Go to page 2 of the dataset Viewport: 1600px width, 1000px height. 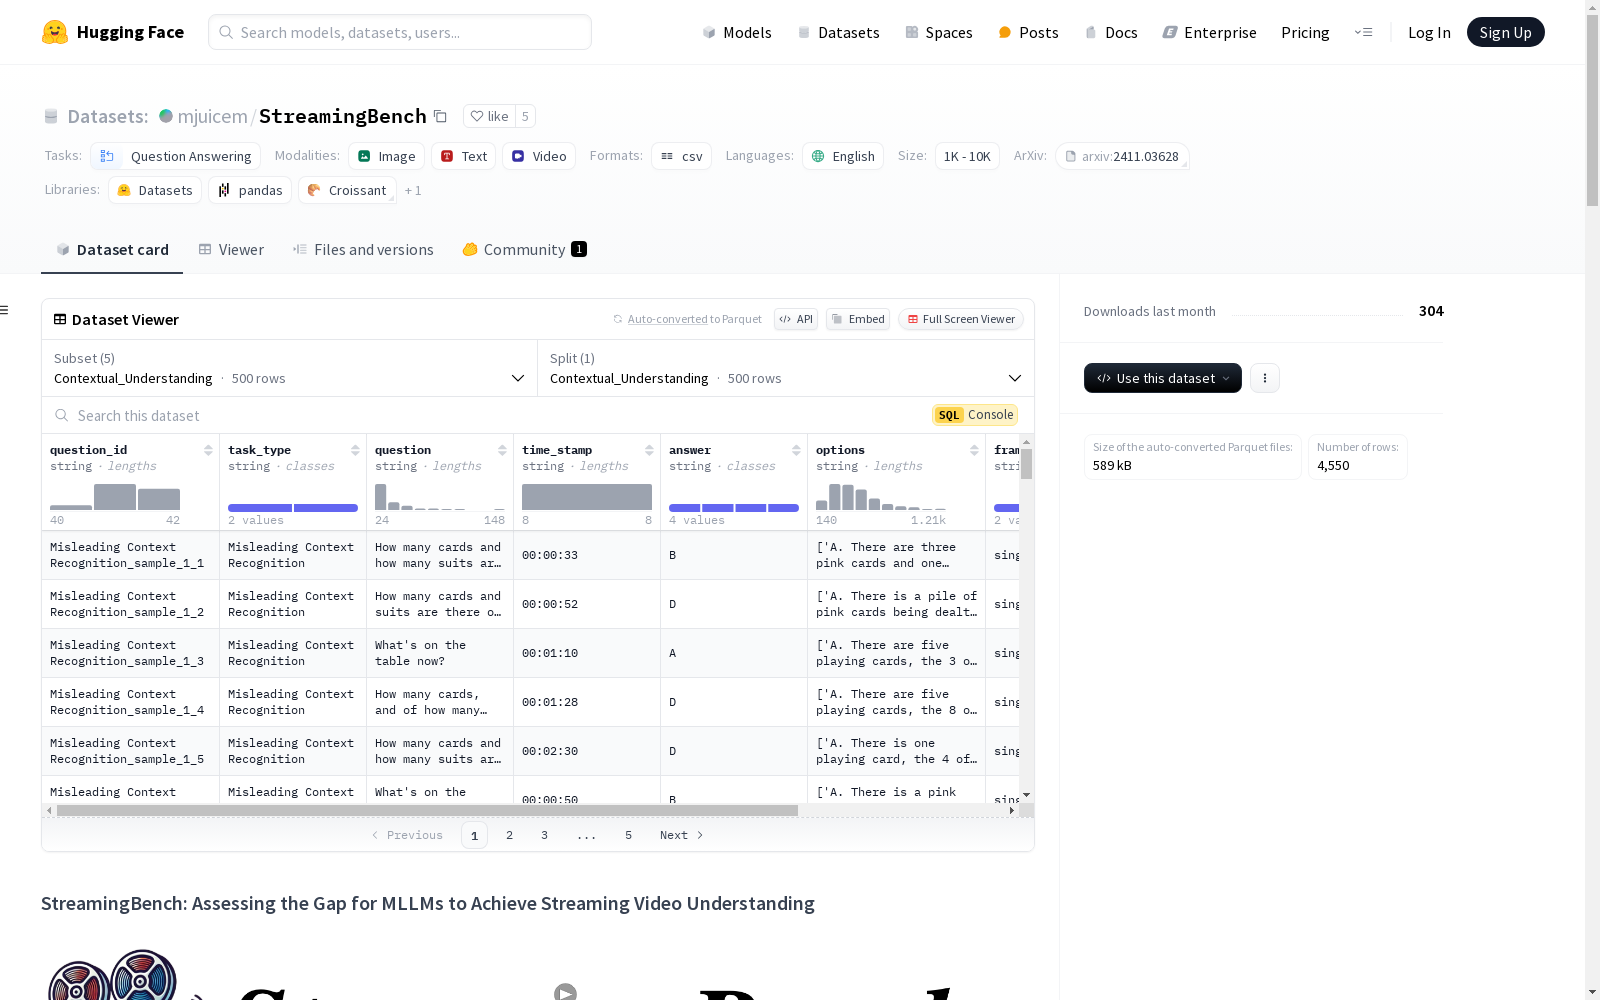point(509,835)
